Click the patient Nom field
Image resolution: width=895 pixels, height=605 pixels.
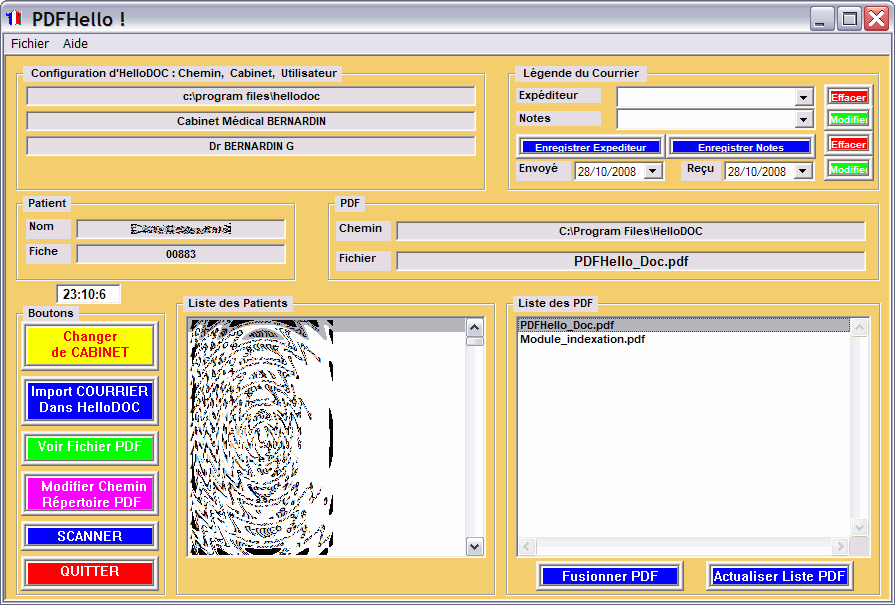point(181,229)
